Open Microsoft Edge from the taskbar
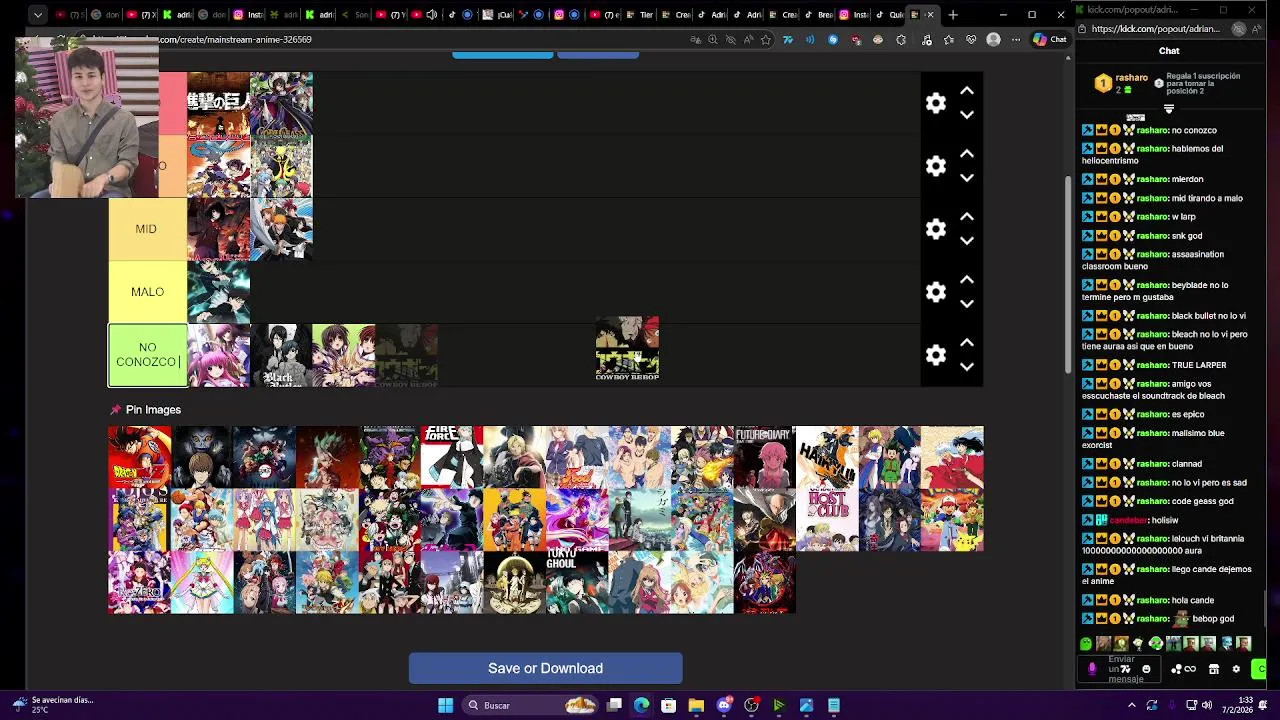The height and width of the screenshot is (720, 1280). [641, 705]
